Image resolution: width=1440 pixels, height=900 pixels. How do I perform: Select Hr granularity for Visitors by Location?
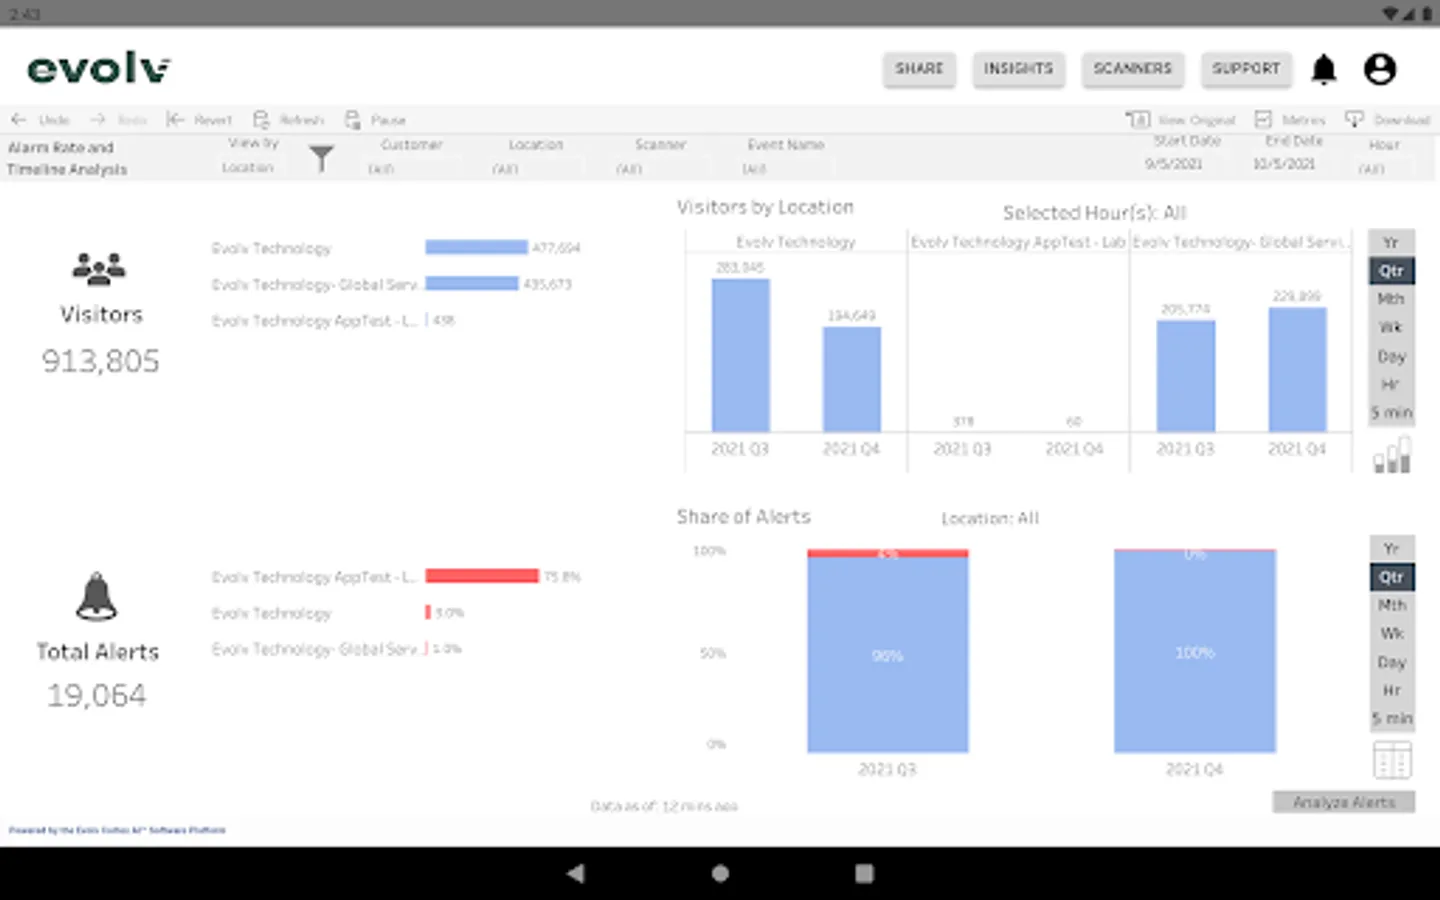click(x=1391, y=384)
